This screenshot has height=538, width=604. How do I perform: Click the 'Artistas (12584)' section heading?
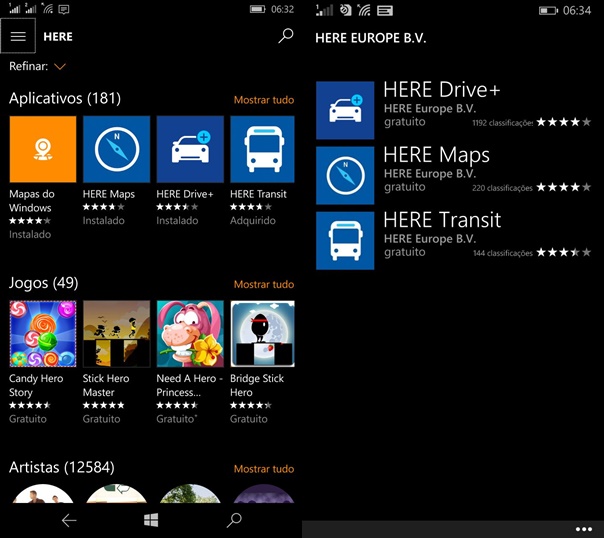click(x=62, y=468)
